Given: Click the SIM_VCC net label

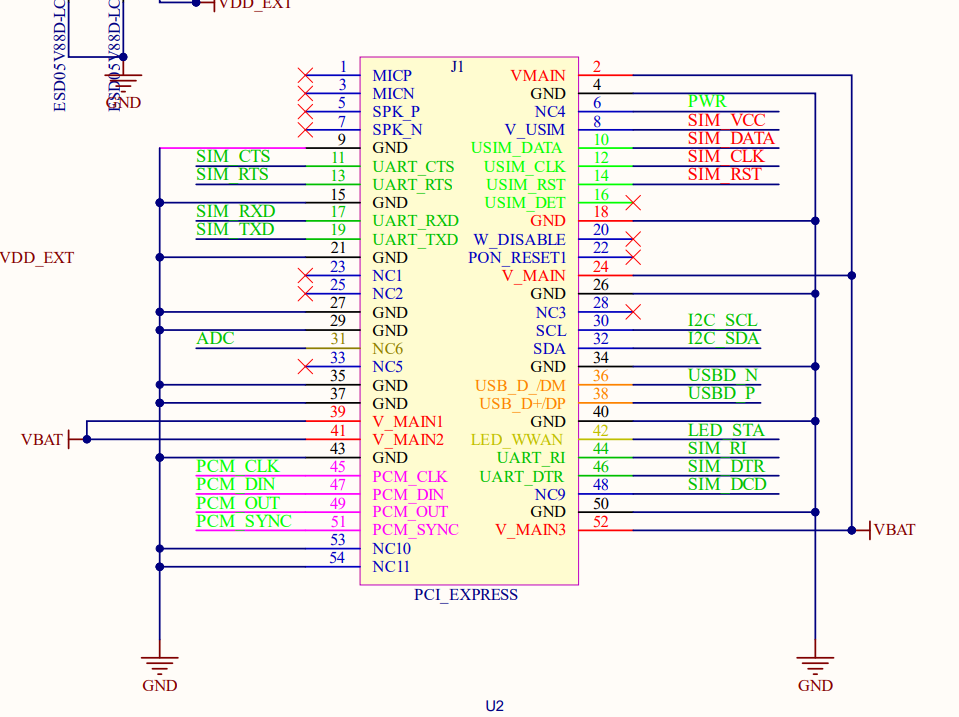Looking at the screenshot, I should pos(727,120).
